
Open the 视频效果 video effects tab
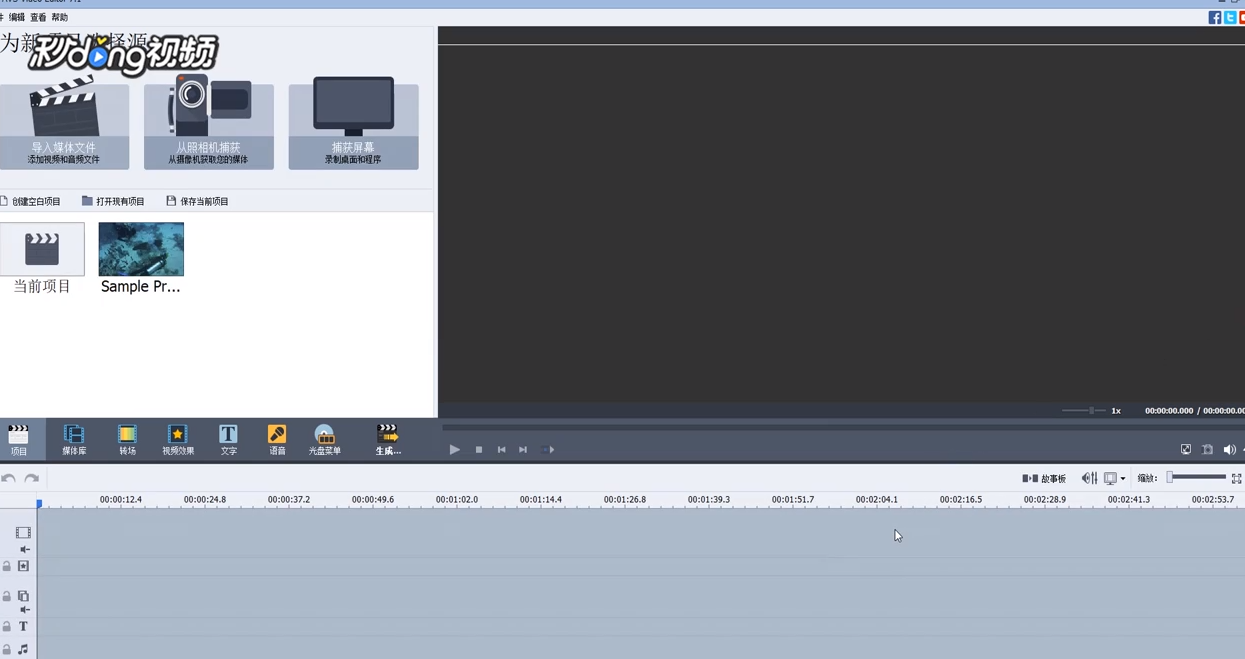click(x=178, y=439)
